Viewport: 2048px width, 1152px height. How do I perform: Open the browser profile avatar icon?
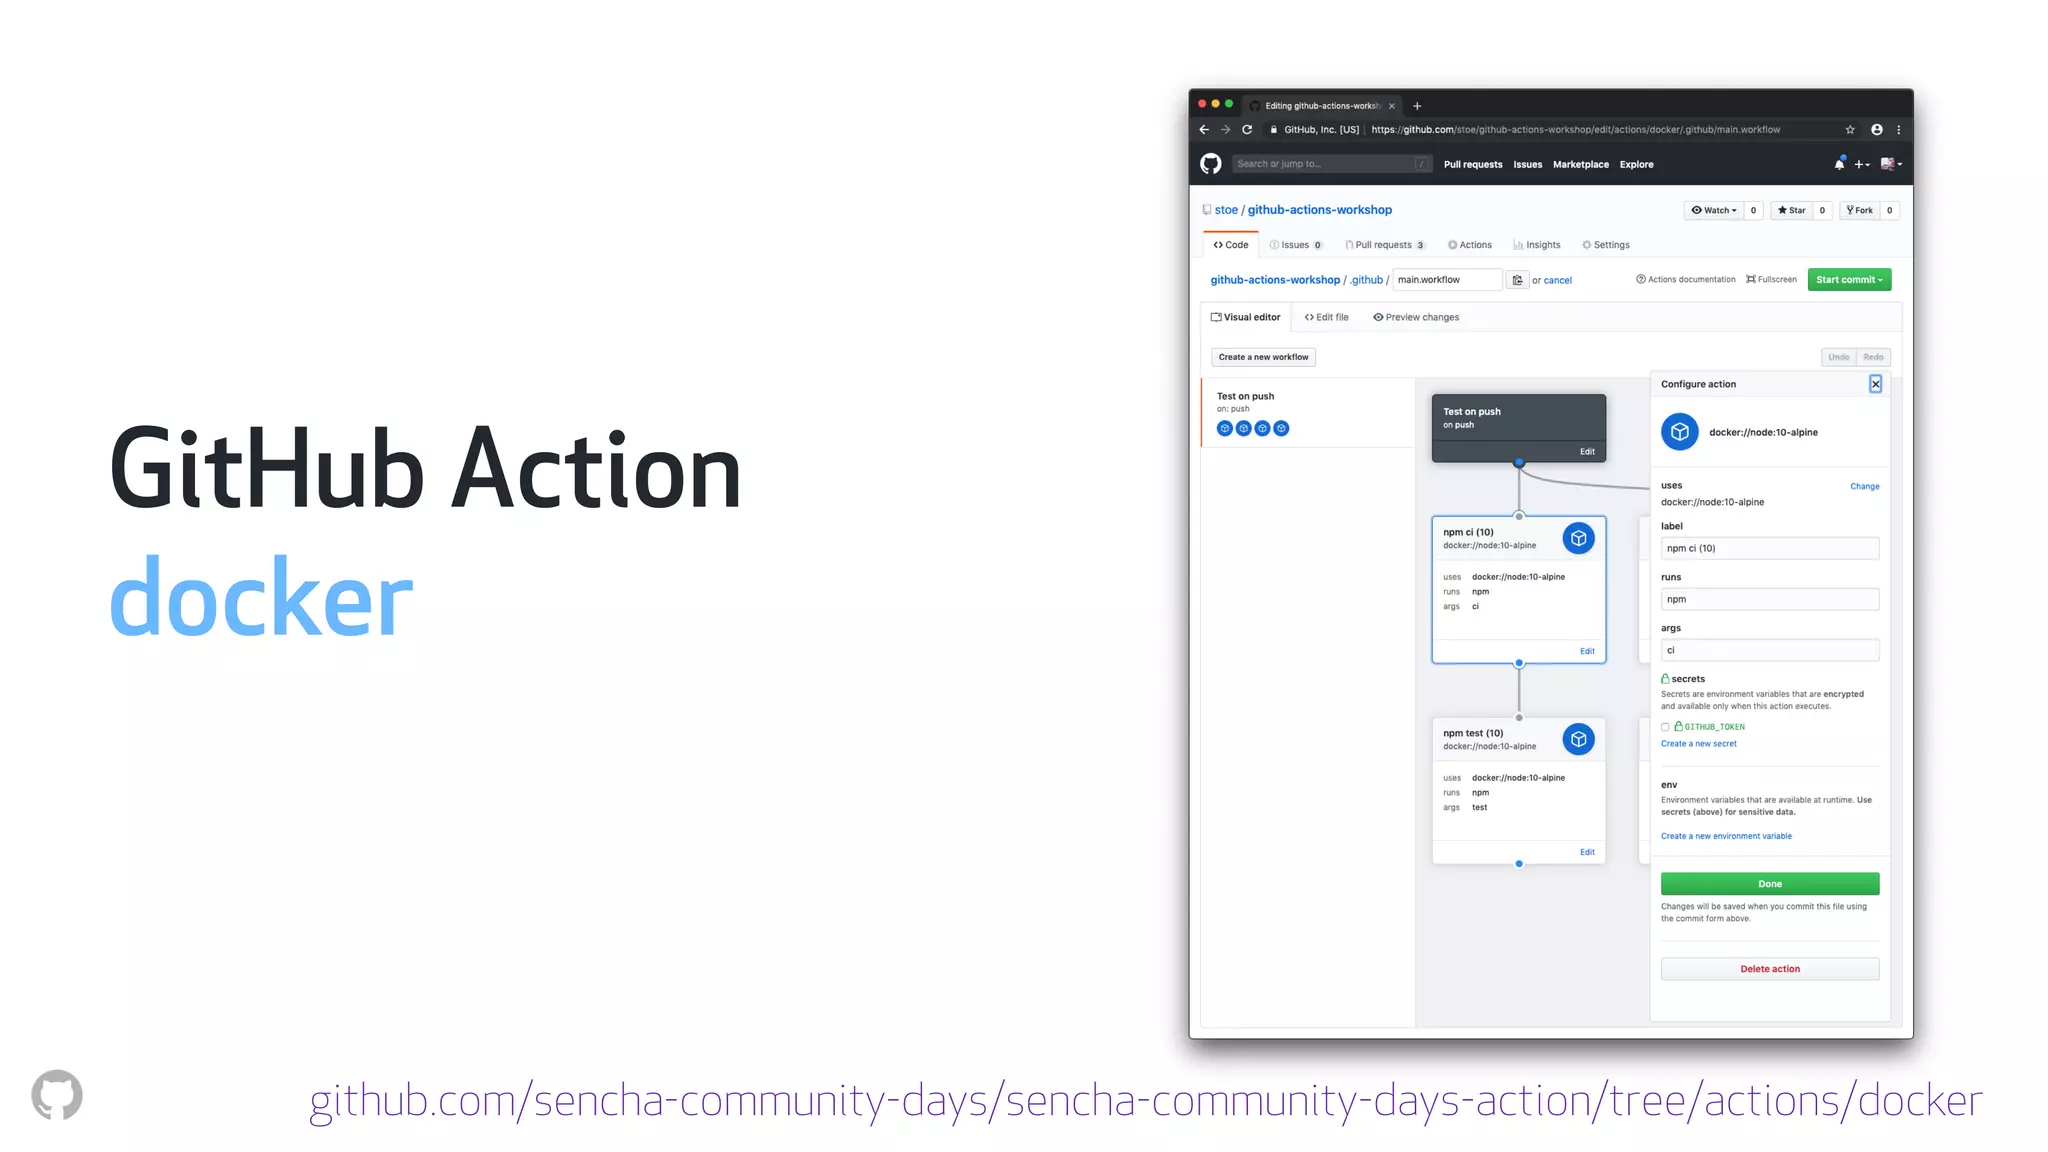tap(1877, 129)
